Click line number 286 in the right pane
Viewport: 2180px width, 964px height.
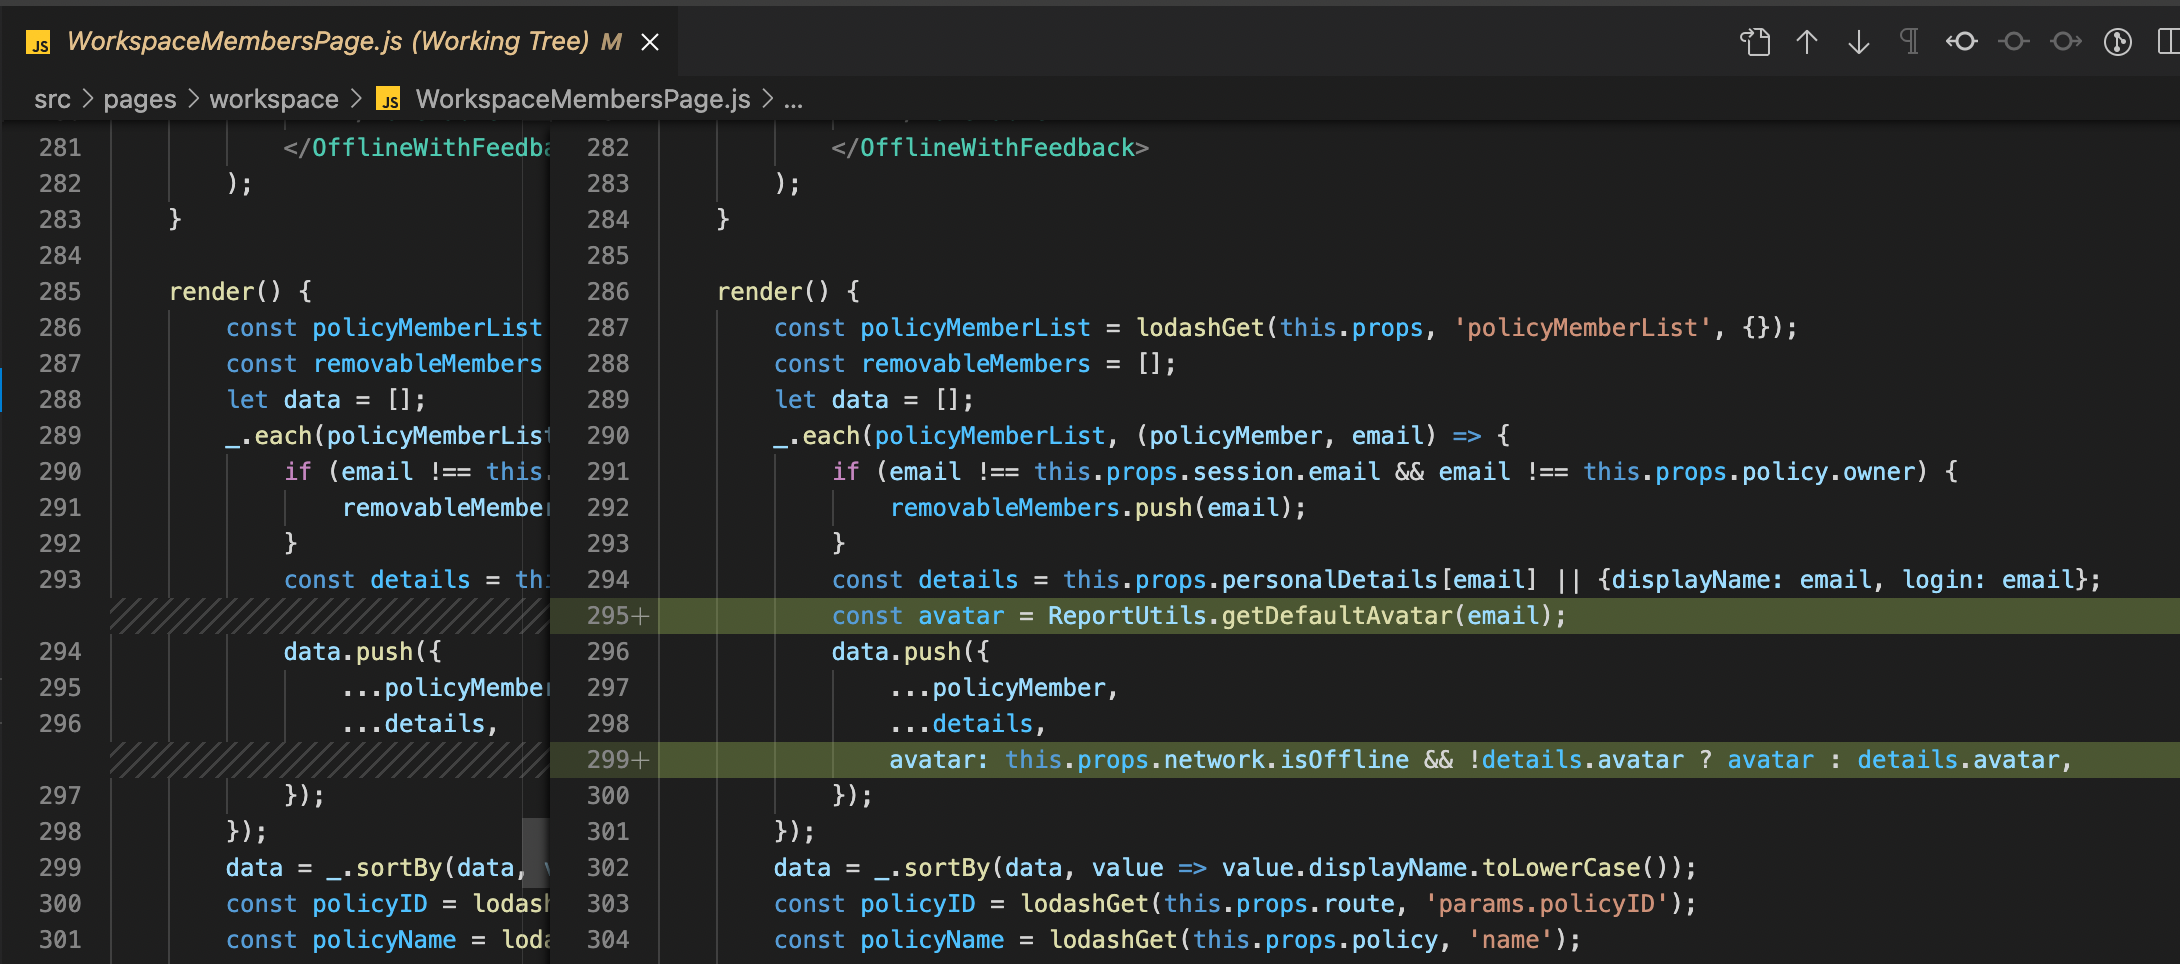[x=608, y=292]
